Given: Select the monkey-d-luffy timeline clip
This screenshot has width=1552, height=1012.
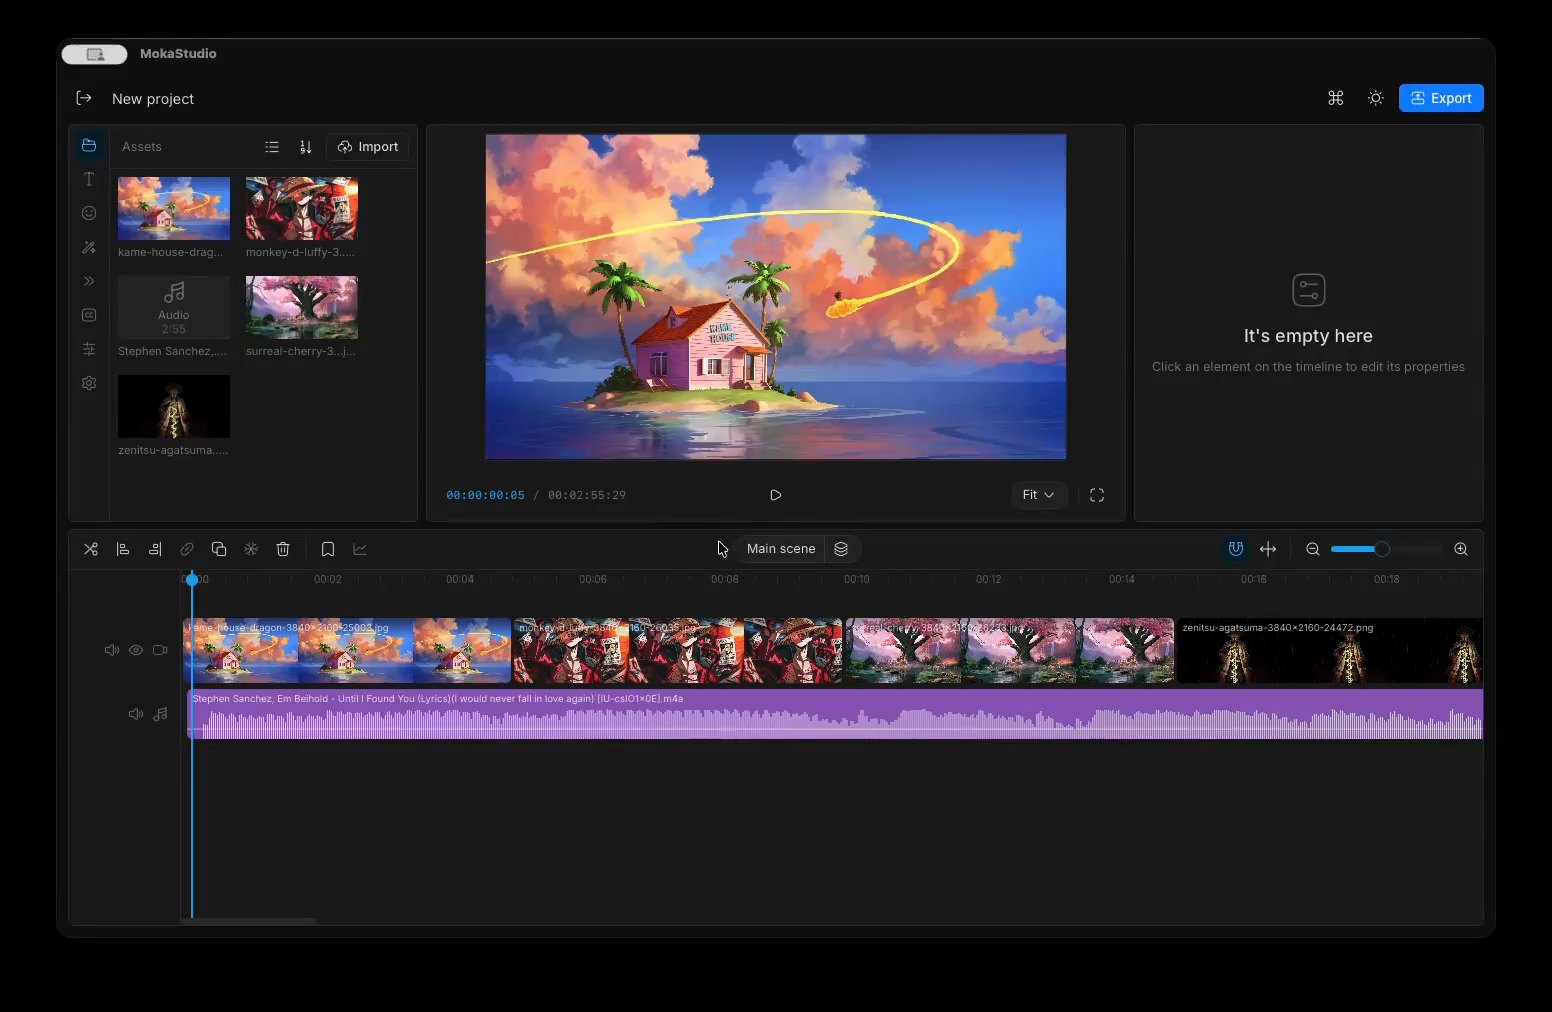Looking at the screenshot, I should coord(678,650).
